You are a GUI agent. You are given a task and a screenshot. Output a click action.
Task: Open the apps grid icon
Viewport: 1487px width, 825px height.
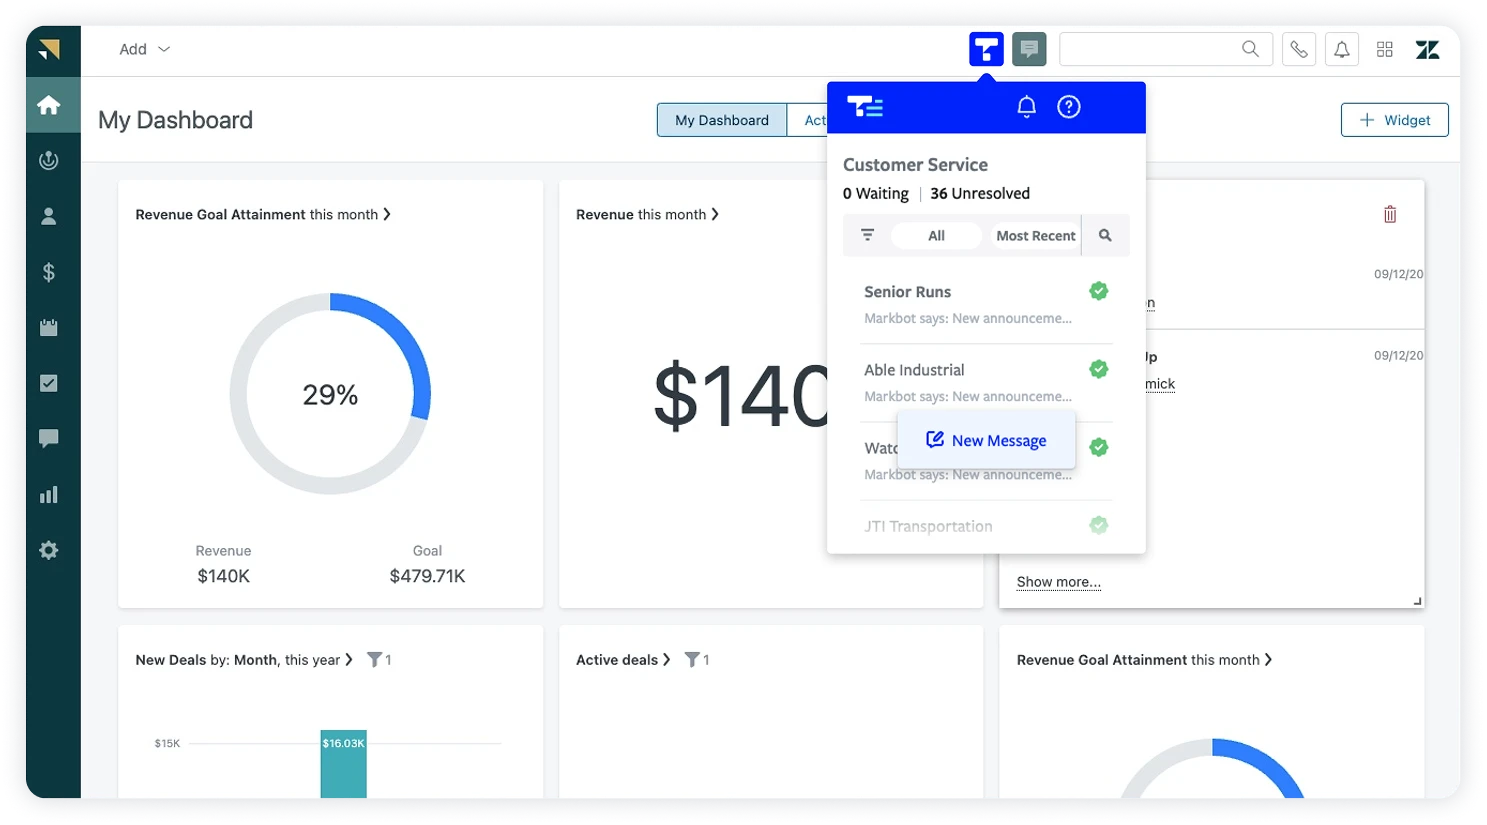click(x=1385, y=49)
